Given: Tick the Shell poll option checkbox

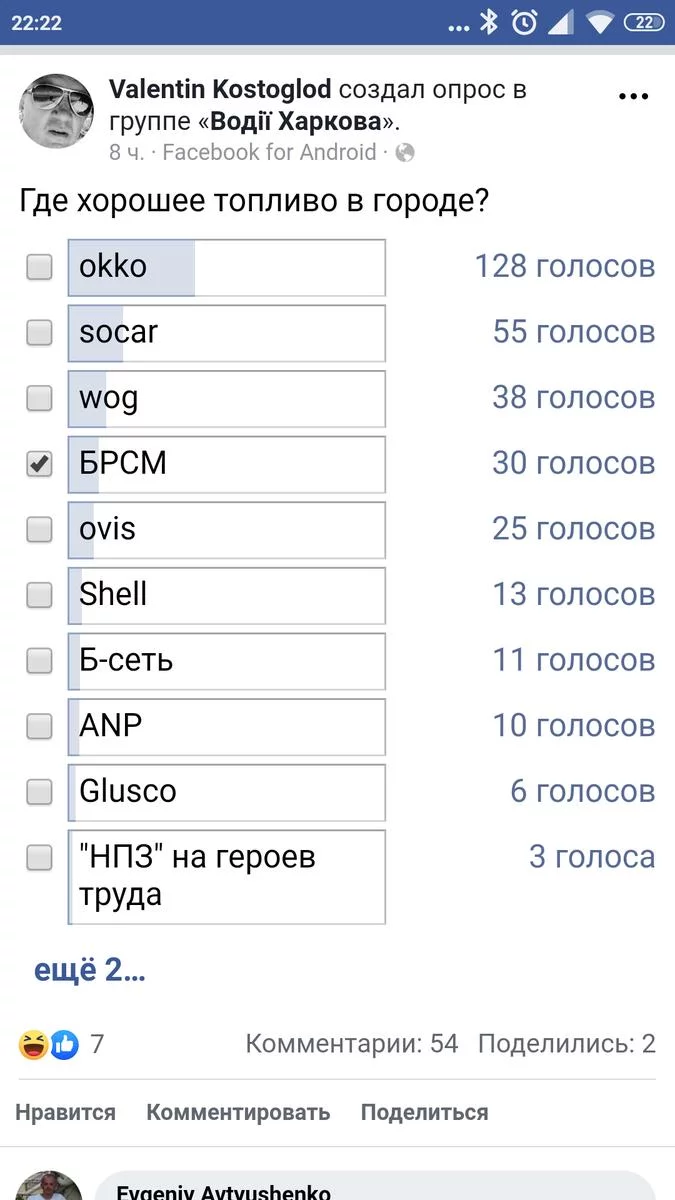Looking at the screenshot, I should pos(39,595).
